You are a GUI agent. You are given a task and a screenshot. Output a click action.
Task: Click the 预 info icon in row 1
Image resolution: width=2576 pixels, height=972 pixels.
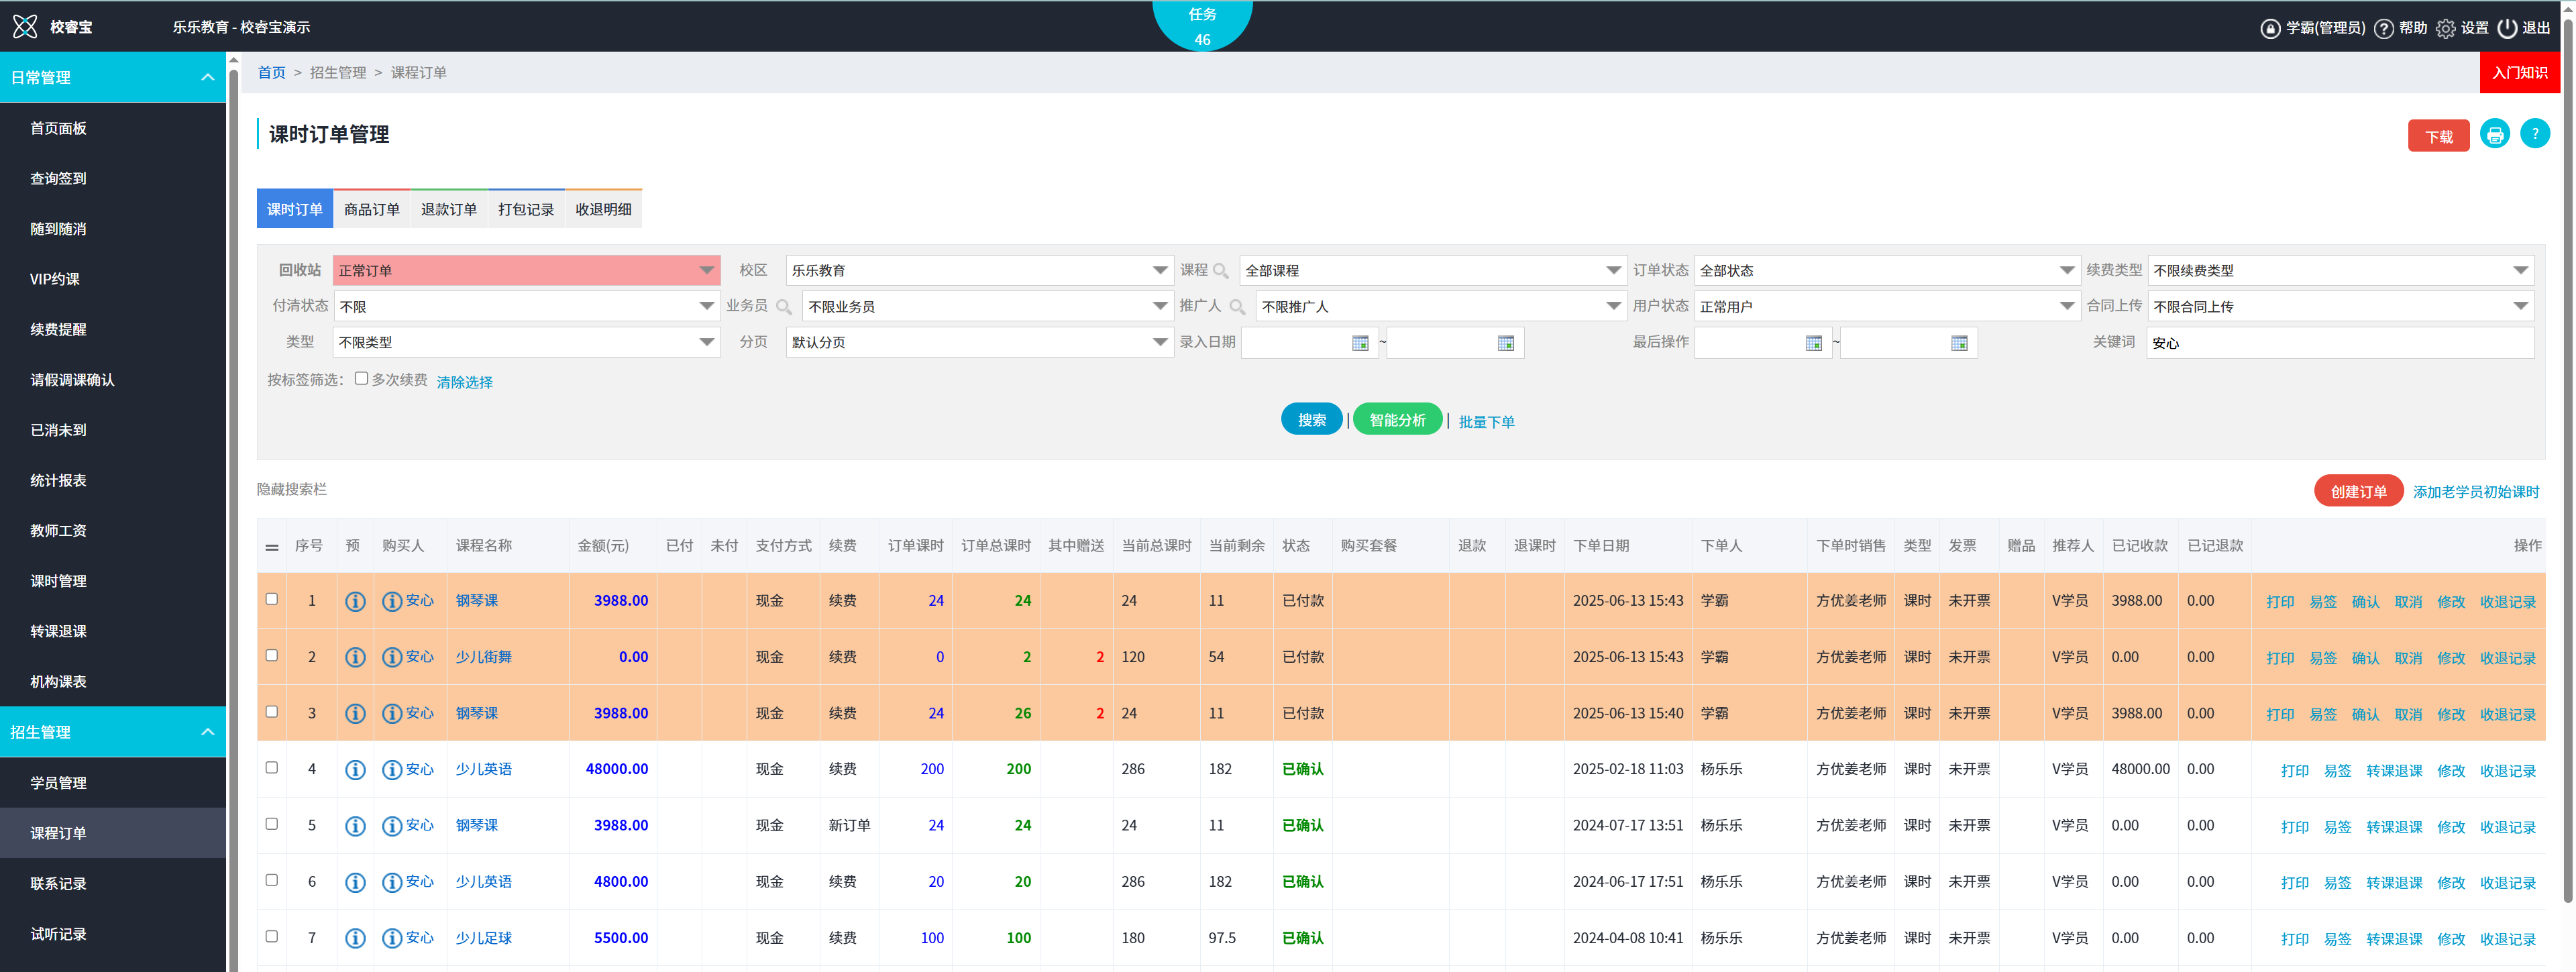(355, 601)
